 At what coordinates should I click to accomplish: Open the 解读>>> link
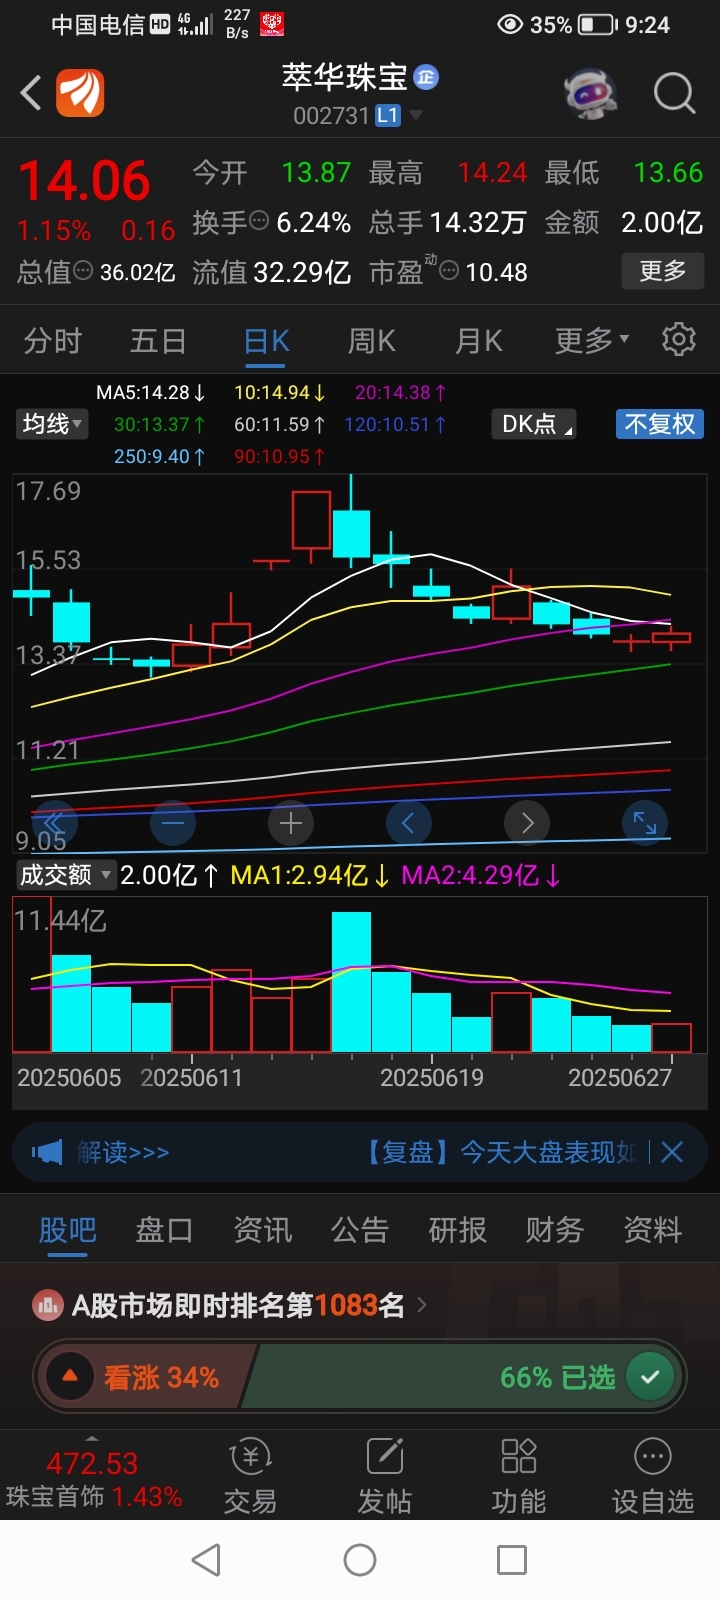(123, 1153)
